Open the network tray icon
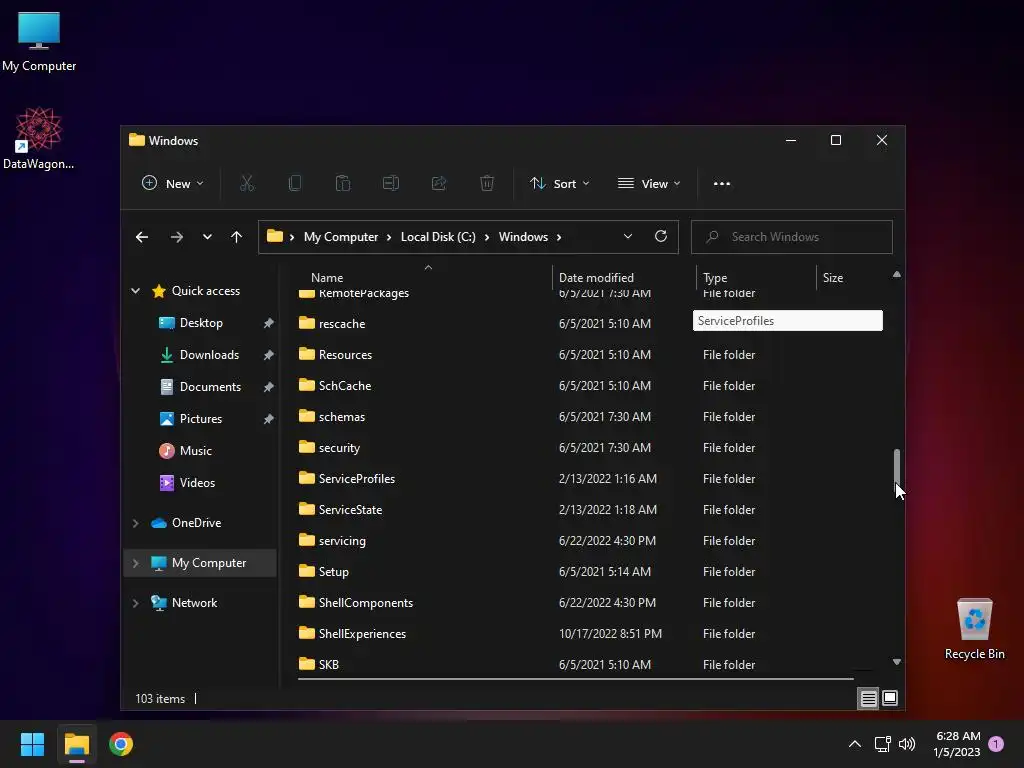The width and height of the screenshot is (1024, 768). 882,744
